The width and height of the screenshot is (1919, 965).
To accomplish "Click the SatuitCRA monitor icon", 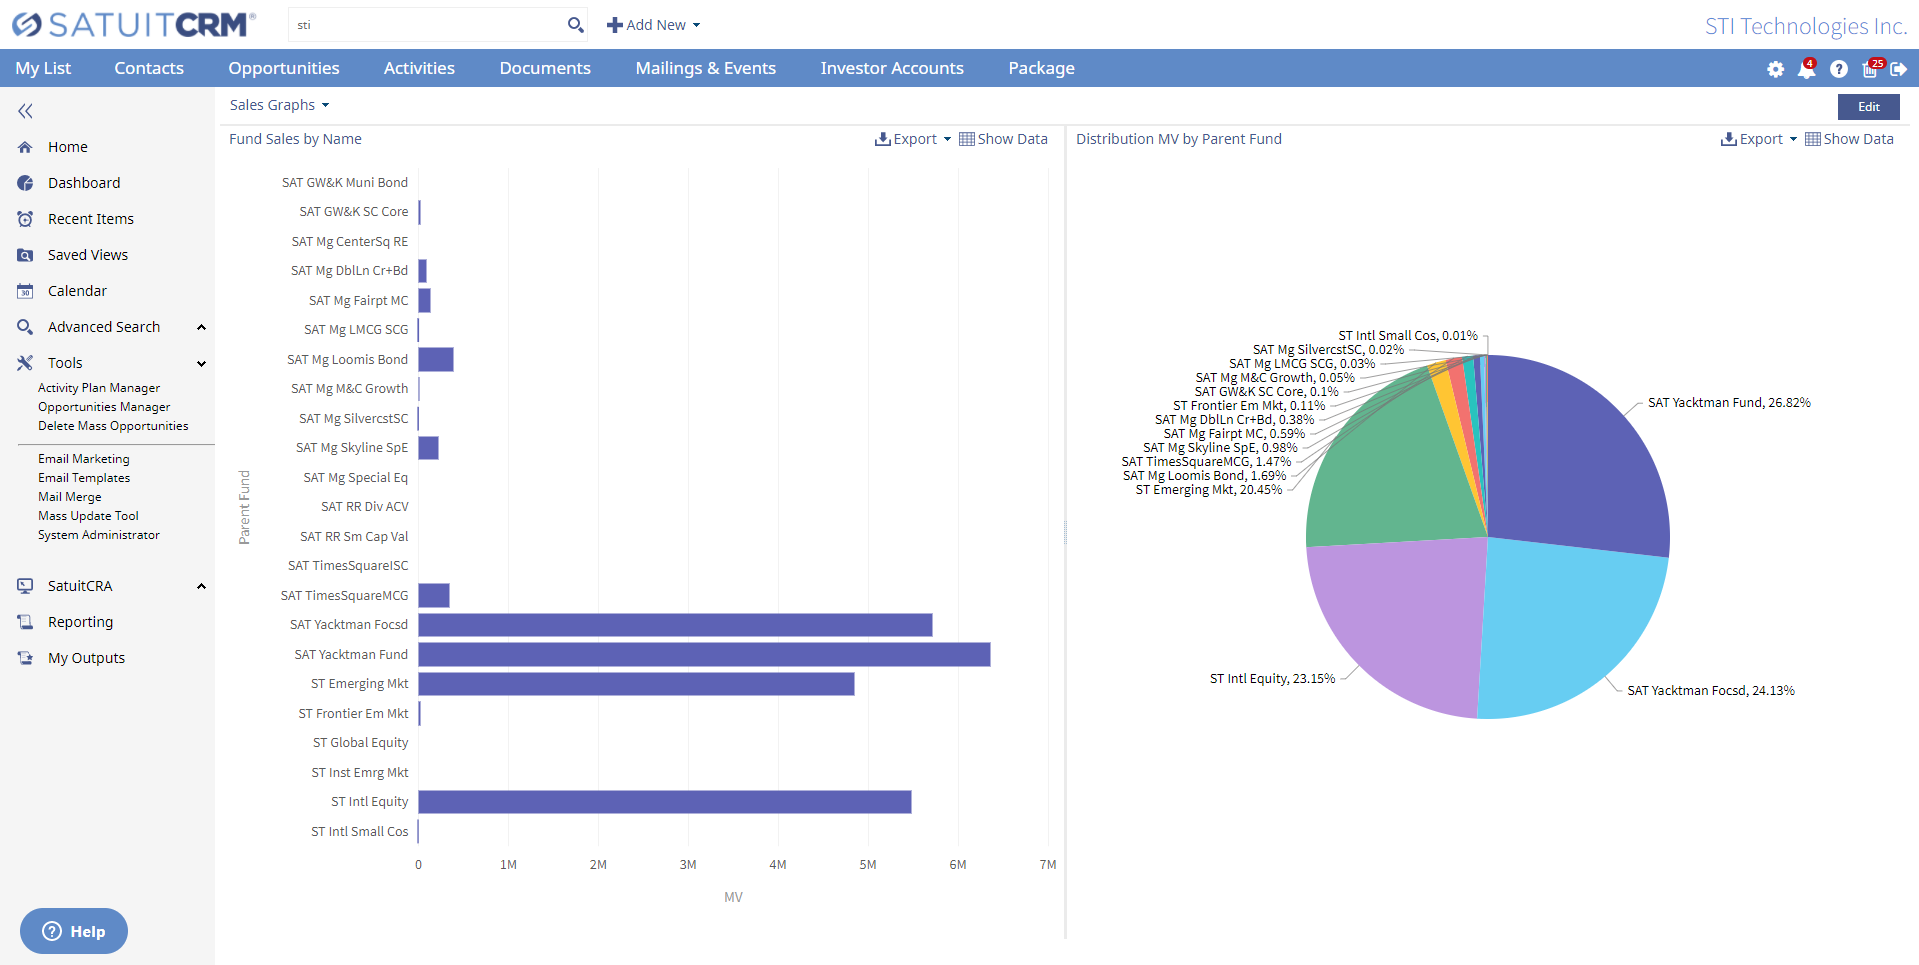I will (x=25, y=586).
